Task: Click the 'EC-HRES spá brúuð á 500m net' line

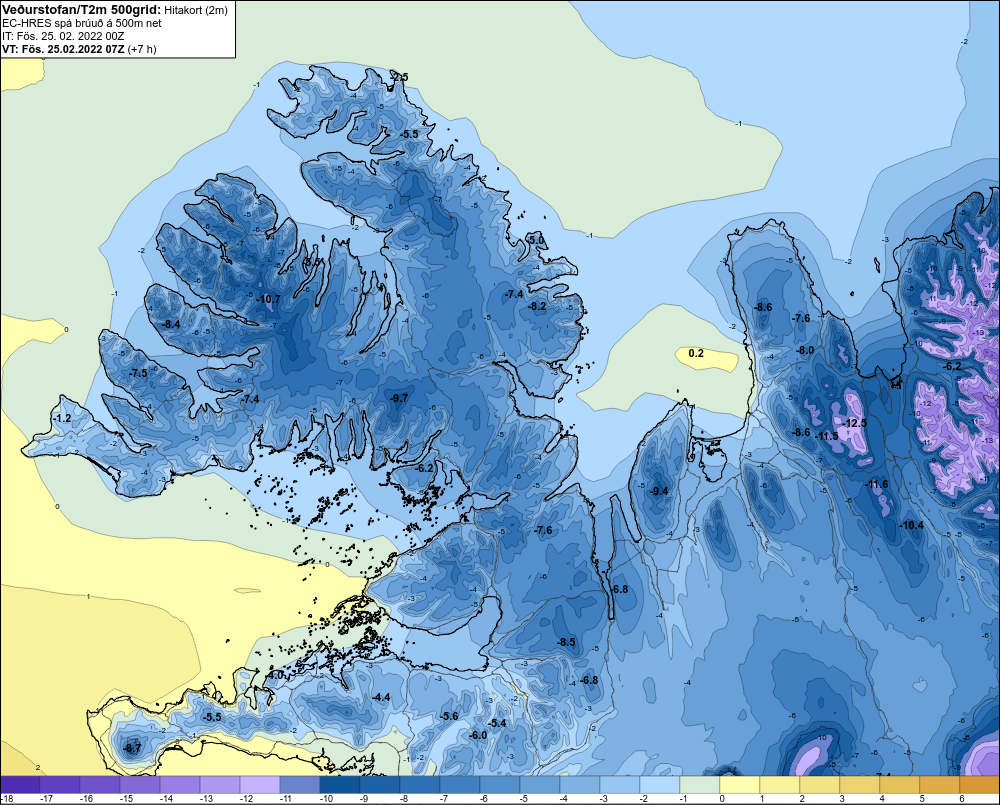Action: point(82,23)
